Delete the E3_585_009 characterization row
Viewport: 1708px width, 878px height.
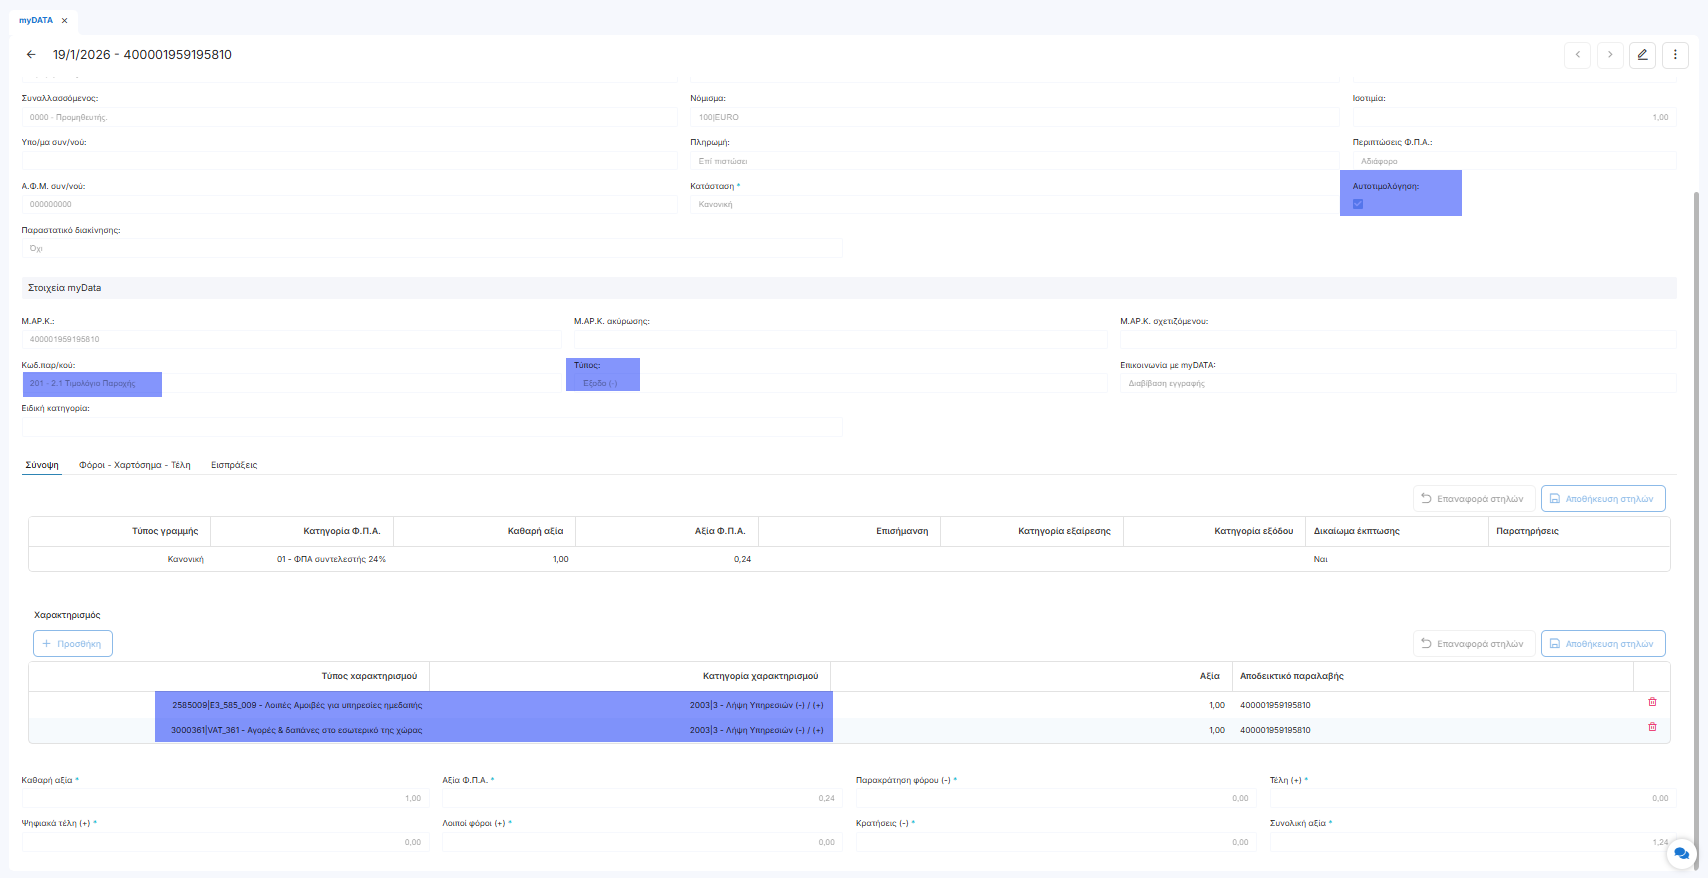point(1652,702)
